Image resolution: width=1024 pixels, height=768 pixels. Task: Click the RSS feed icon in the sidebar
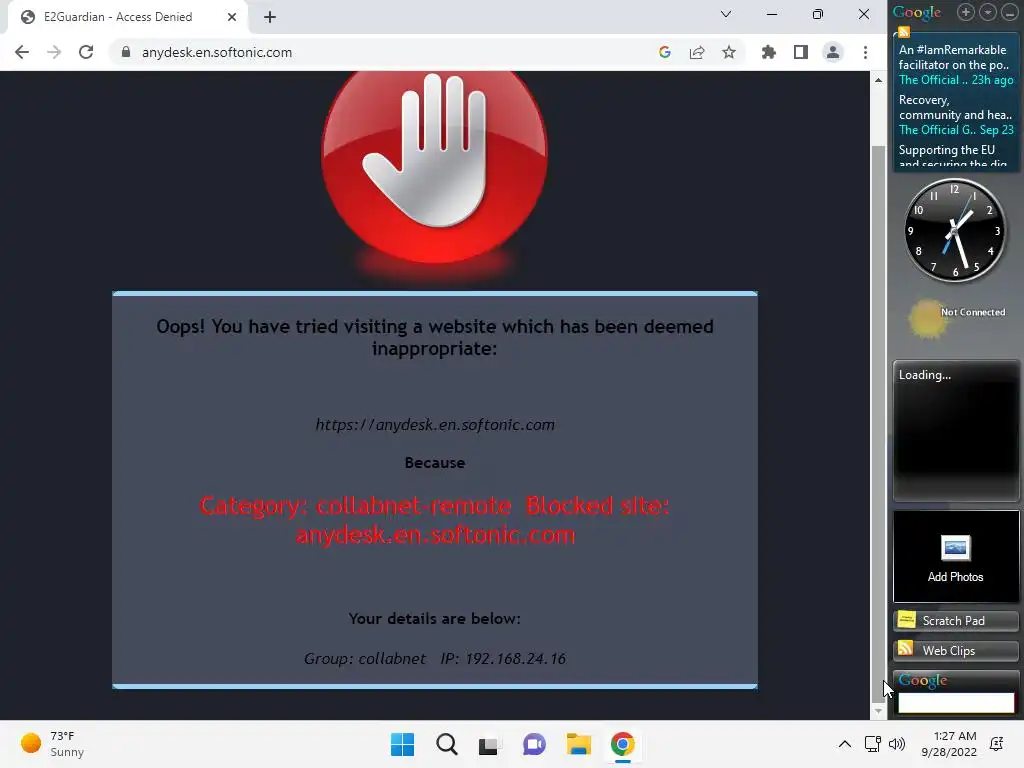(x=904, y=32)
